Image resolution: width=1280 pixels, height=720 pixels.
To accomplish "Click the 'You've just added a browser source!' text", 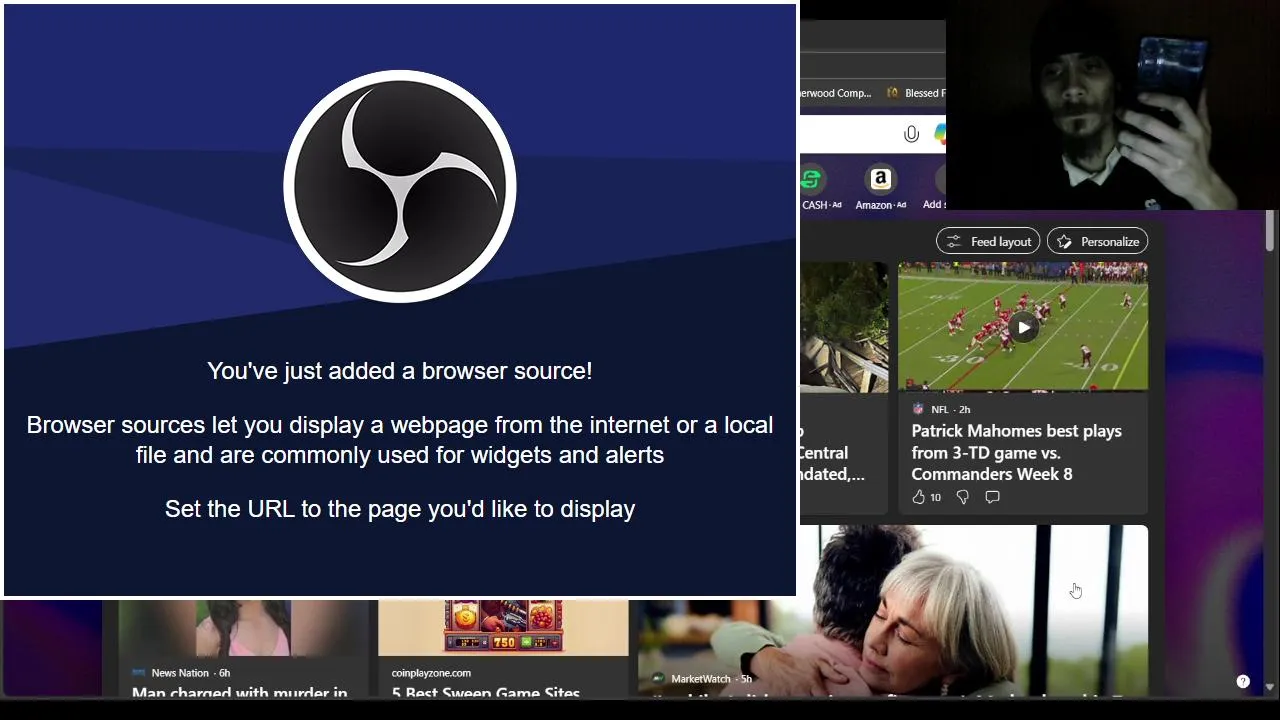I will point(400,371).
